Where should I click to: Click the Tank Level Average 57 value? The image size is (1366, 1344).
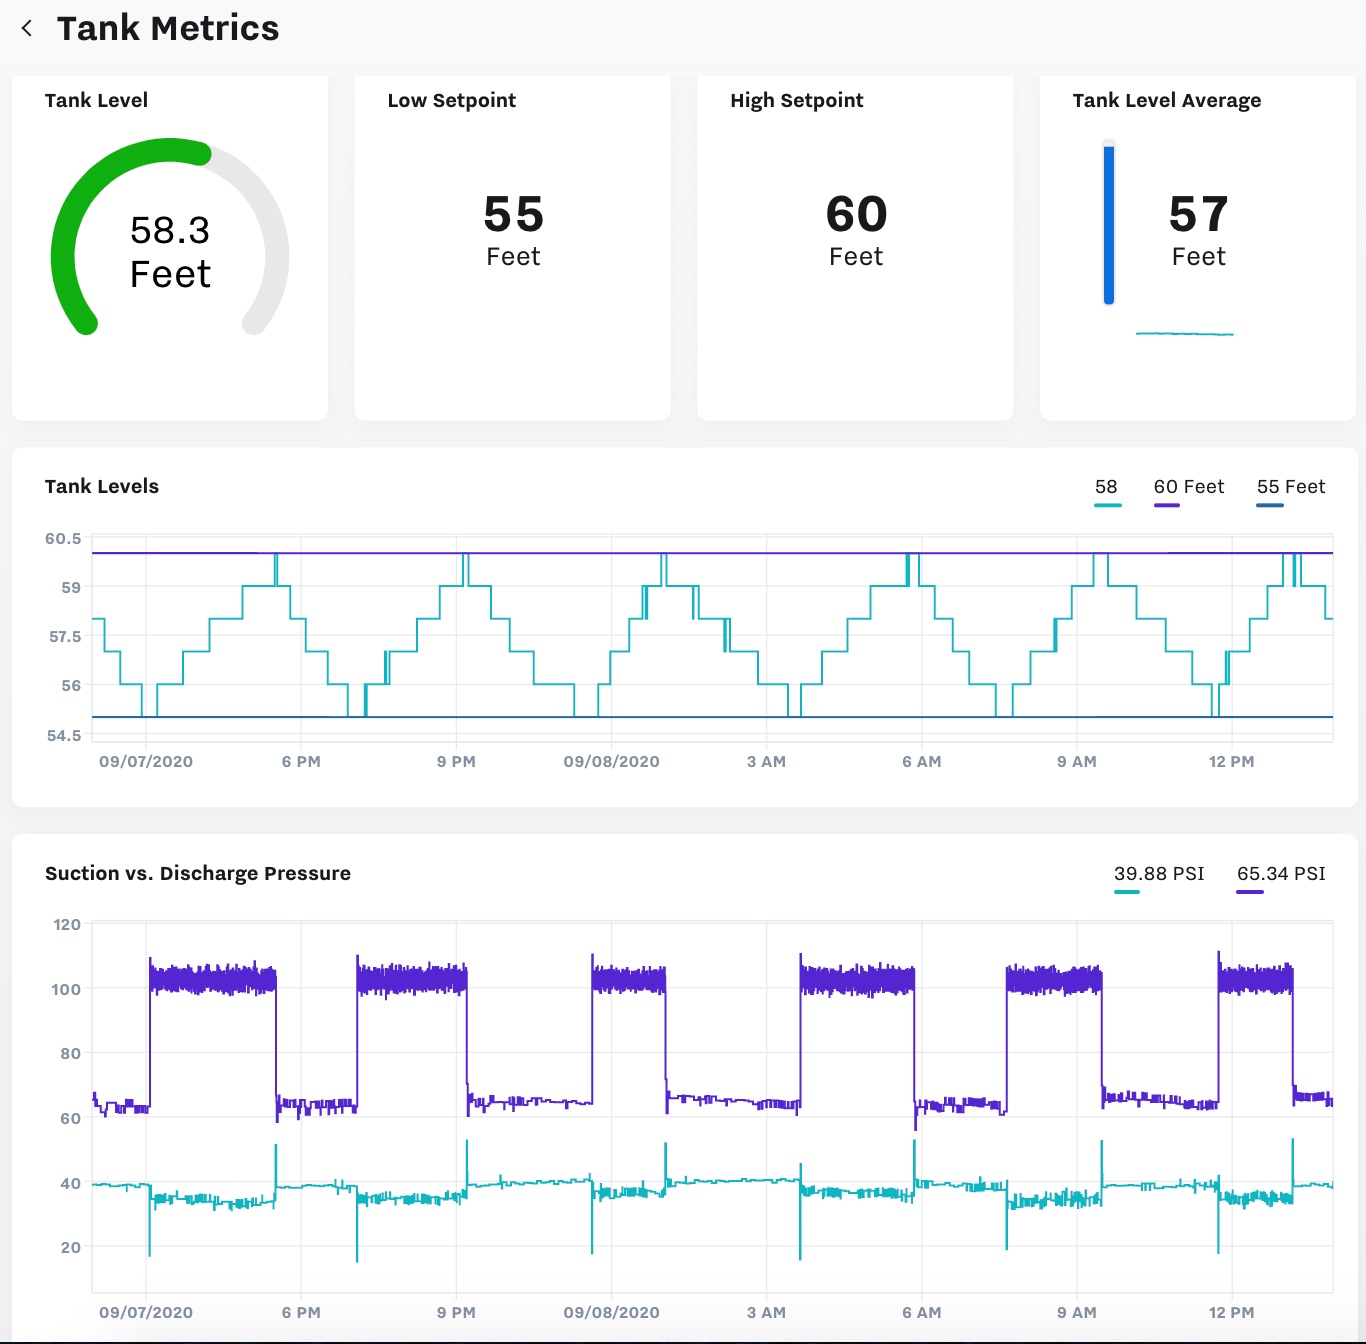coord(1198,214)
